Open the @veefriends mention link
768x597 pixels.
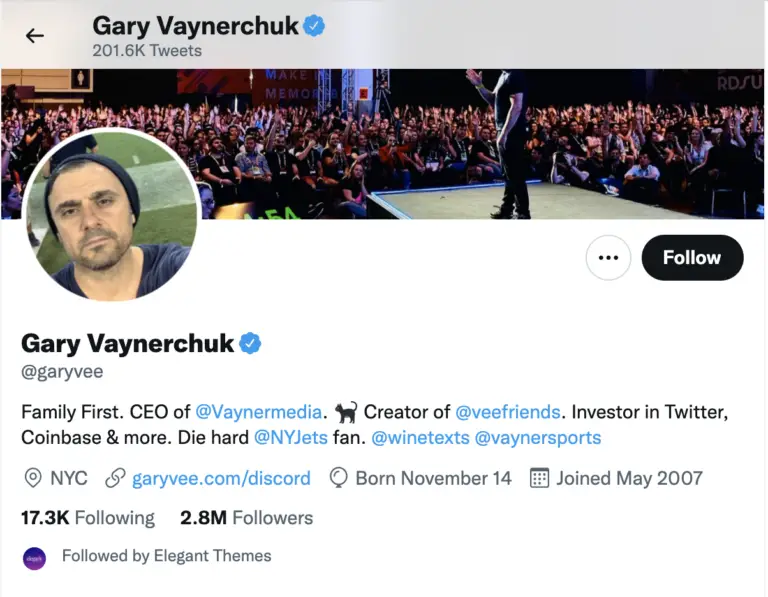[507, 412]
